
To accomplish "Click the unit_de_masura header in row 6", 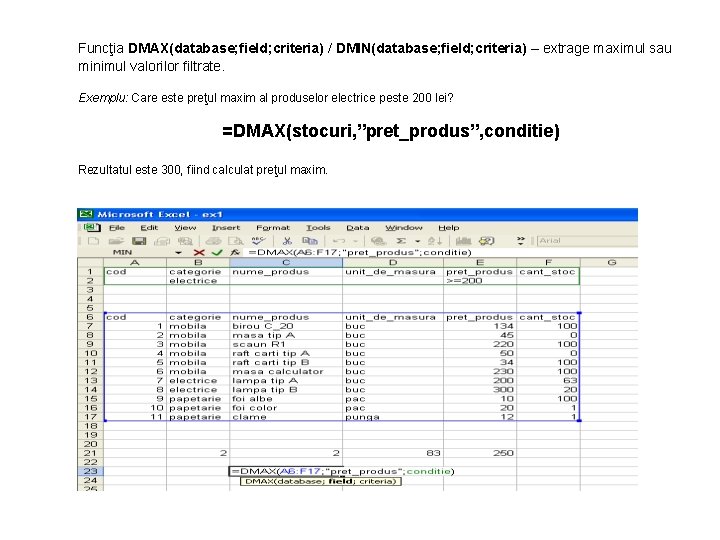I will [393, 317].
